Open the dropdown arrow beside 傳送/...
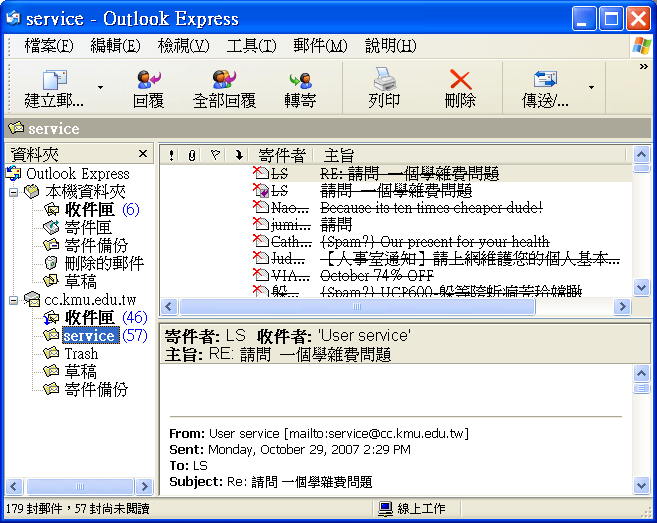This screenshot has height=523, width=657. [x=591, y=88]
